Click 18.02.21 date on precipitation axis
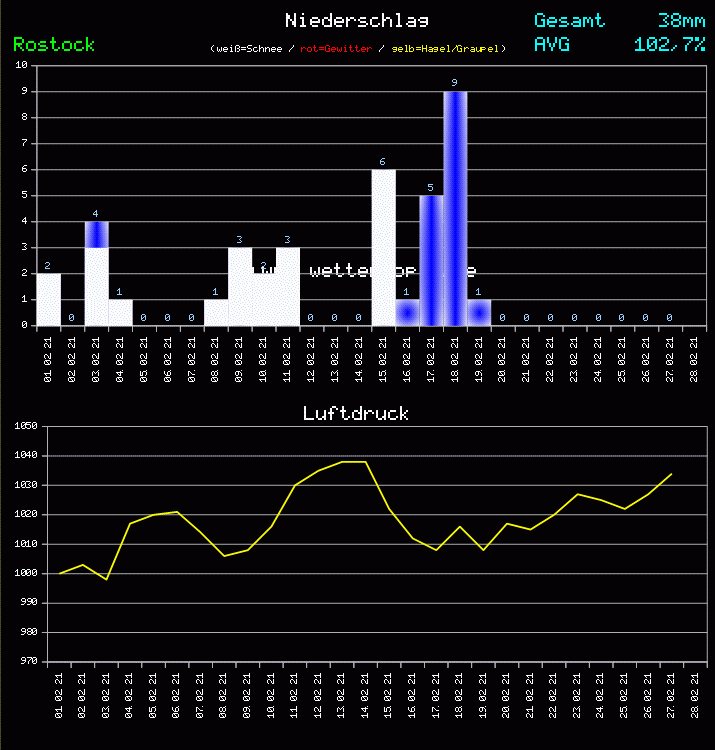715x750 pixels. pyautogui.click(x=456, y=356)
